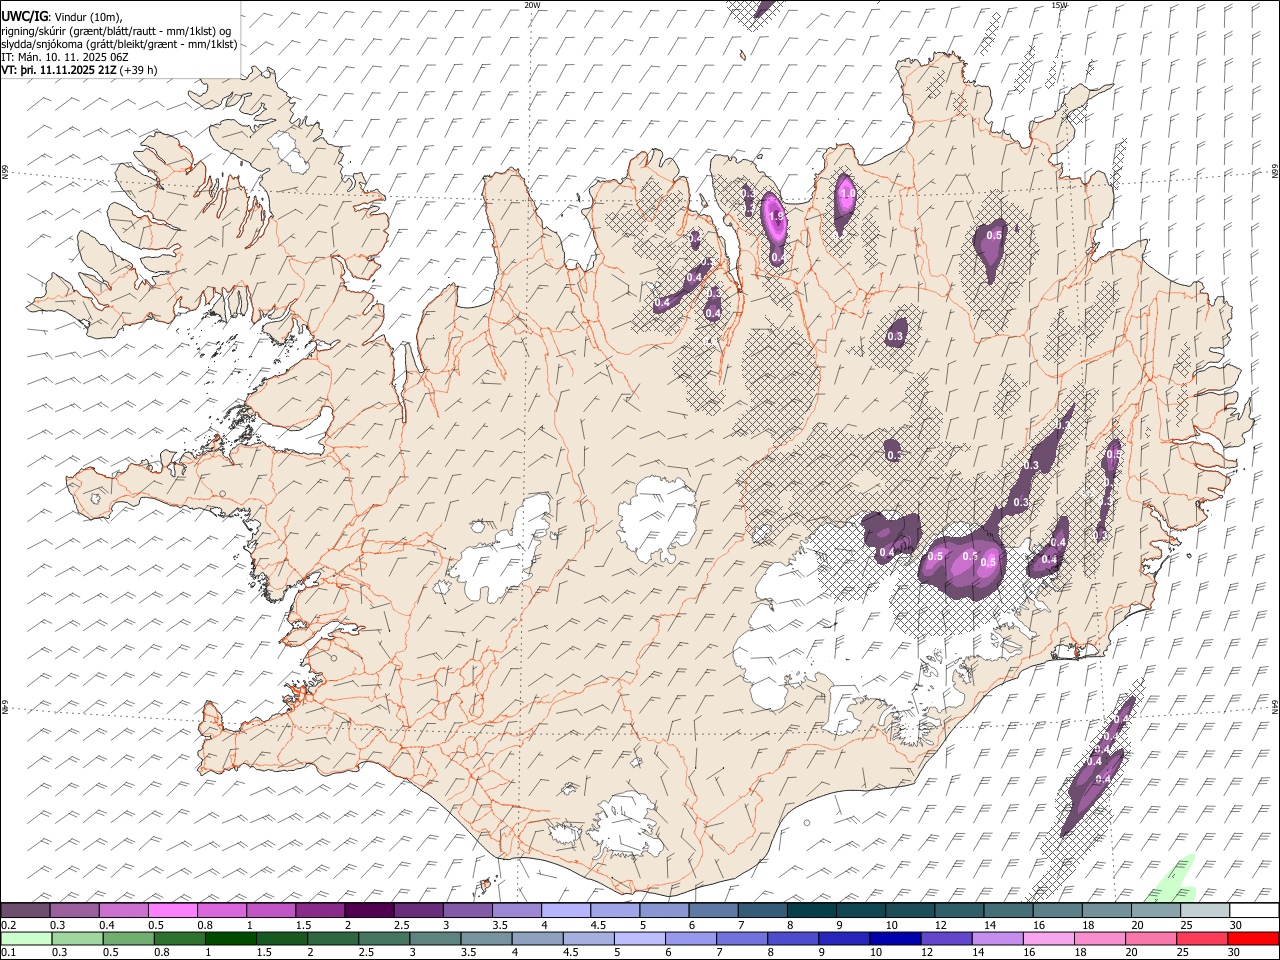The height and width of the screenshot is (960, 1280).
Task: Select the dark teal swatch at 8 upper row
Action: [x=812, y=911]
